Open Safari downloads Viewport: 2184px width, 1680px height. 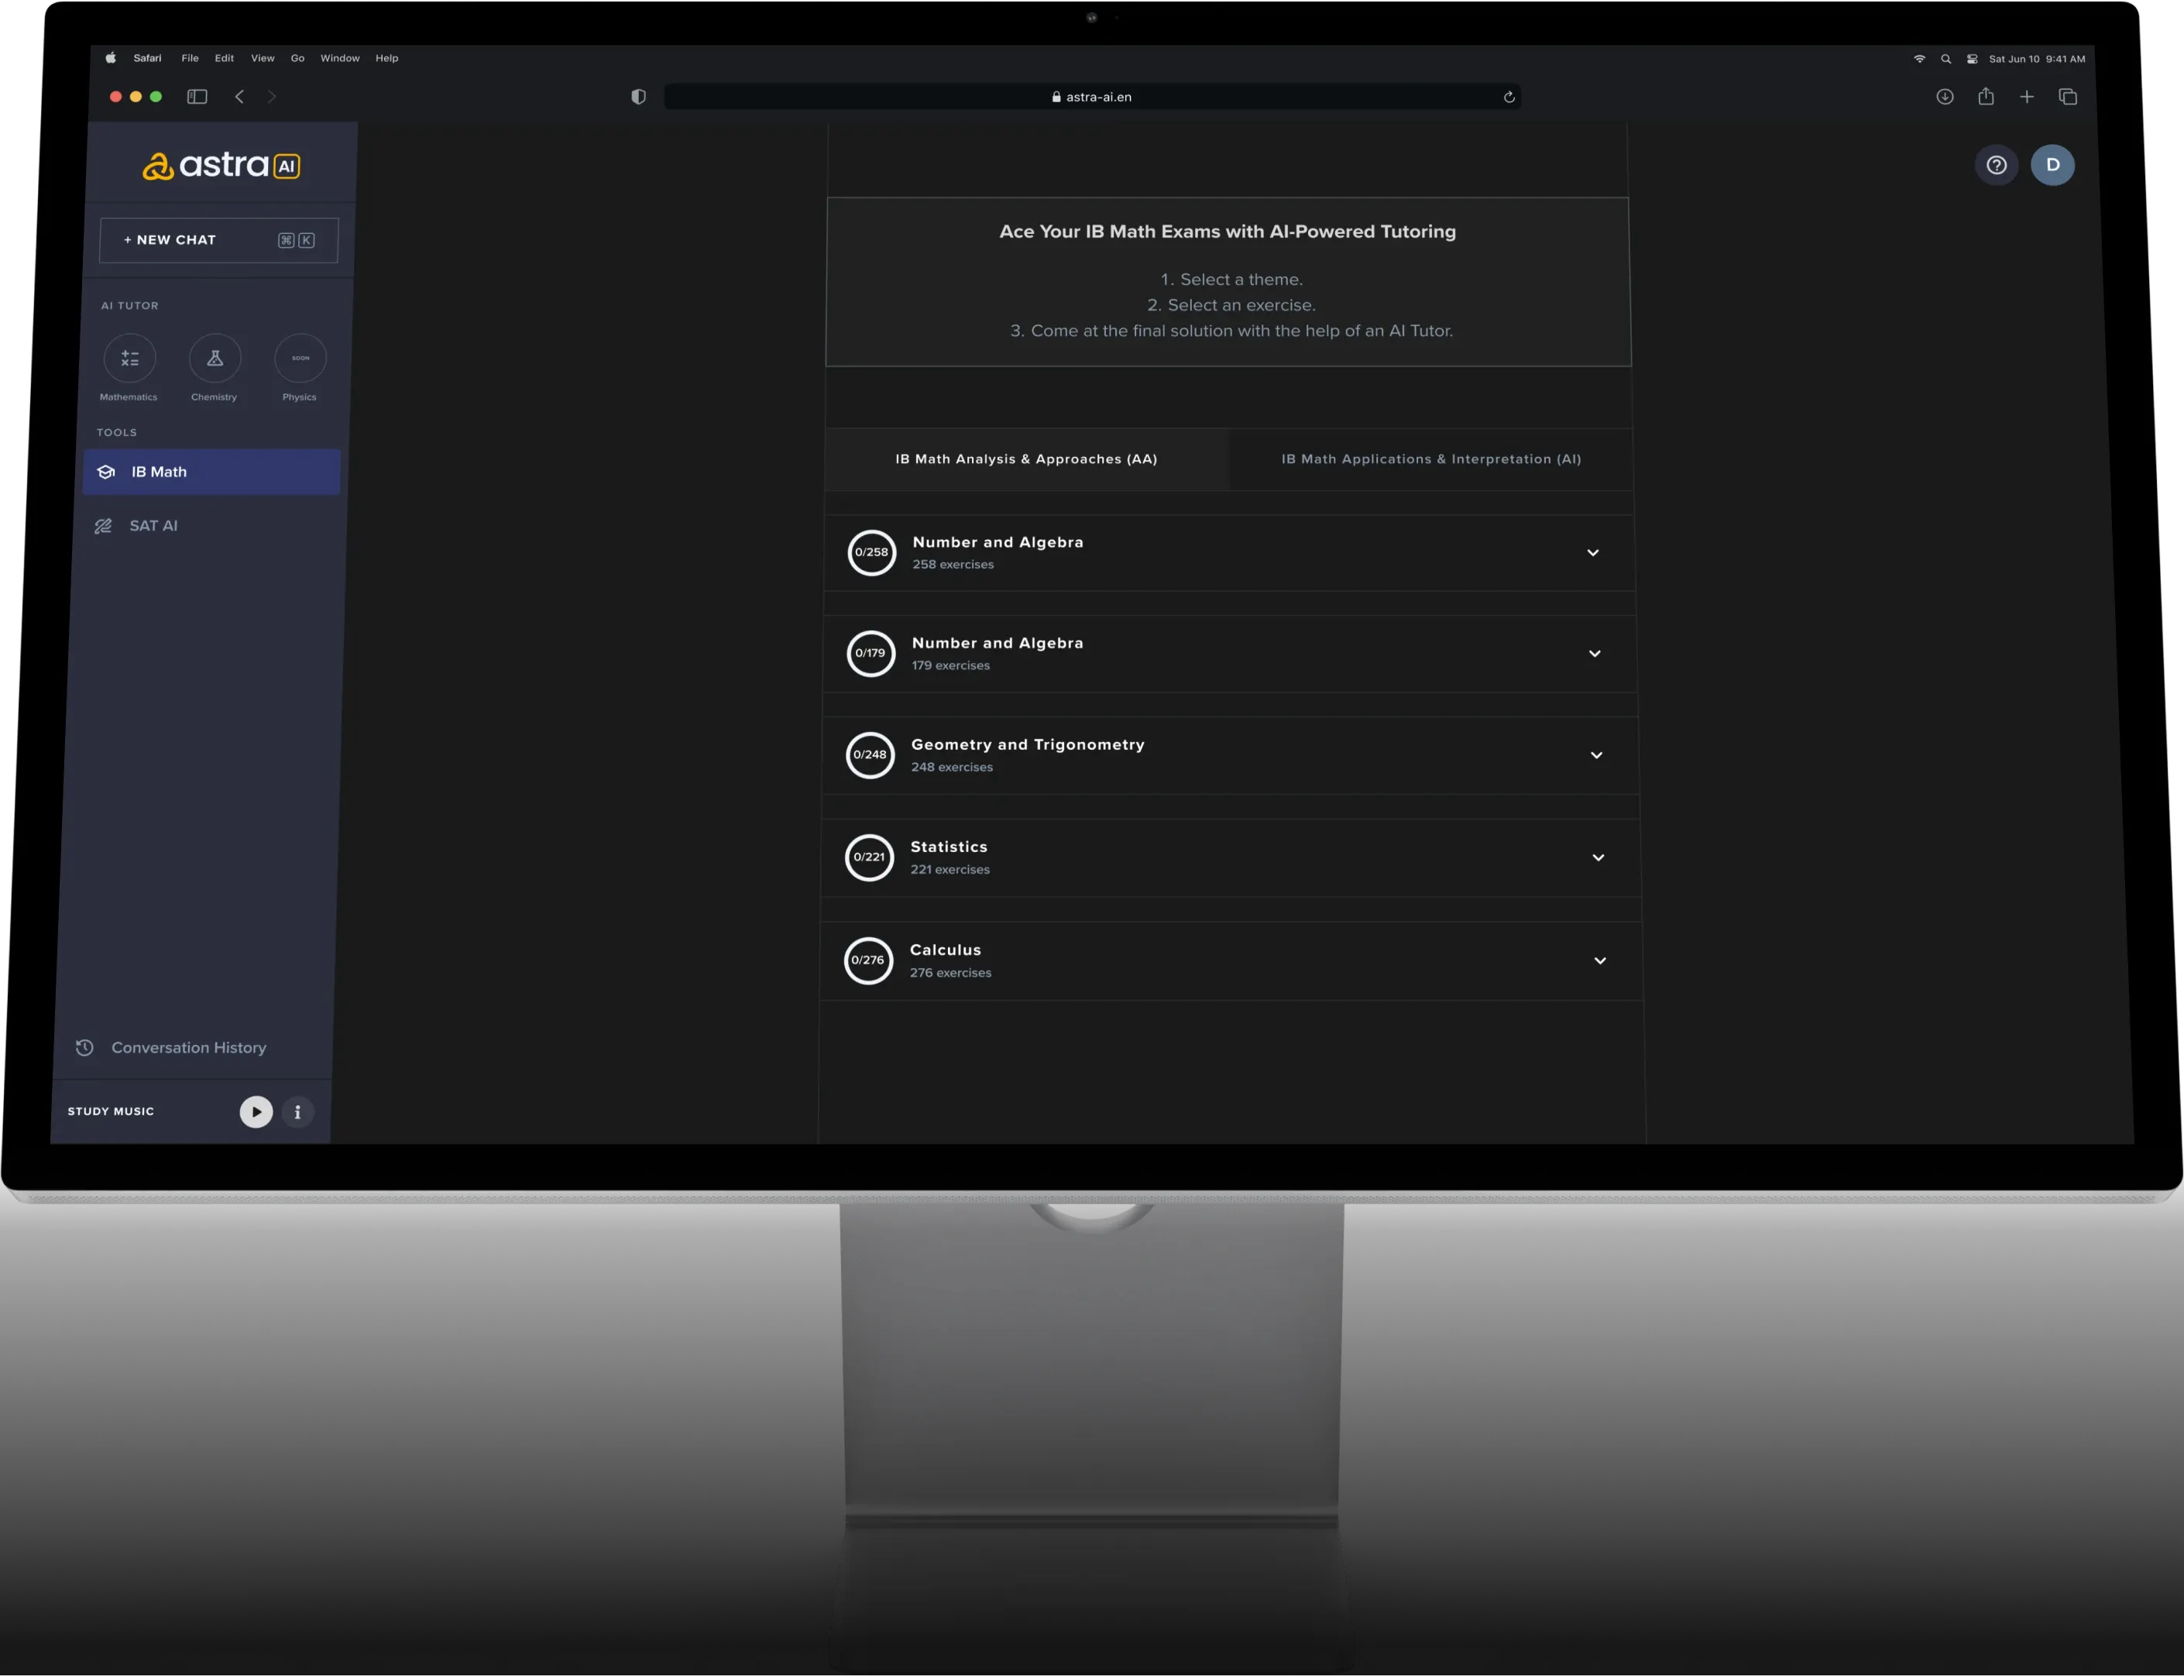(x=1945, y=97)
